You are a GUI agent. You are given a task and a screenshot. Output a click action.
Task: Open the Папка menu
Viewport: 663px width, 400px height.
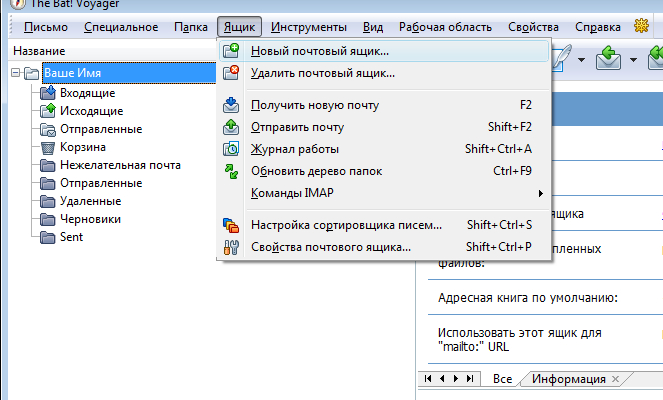point(191,27)
